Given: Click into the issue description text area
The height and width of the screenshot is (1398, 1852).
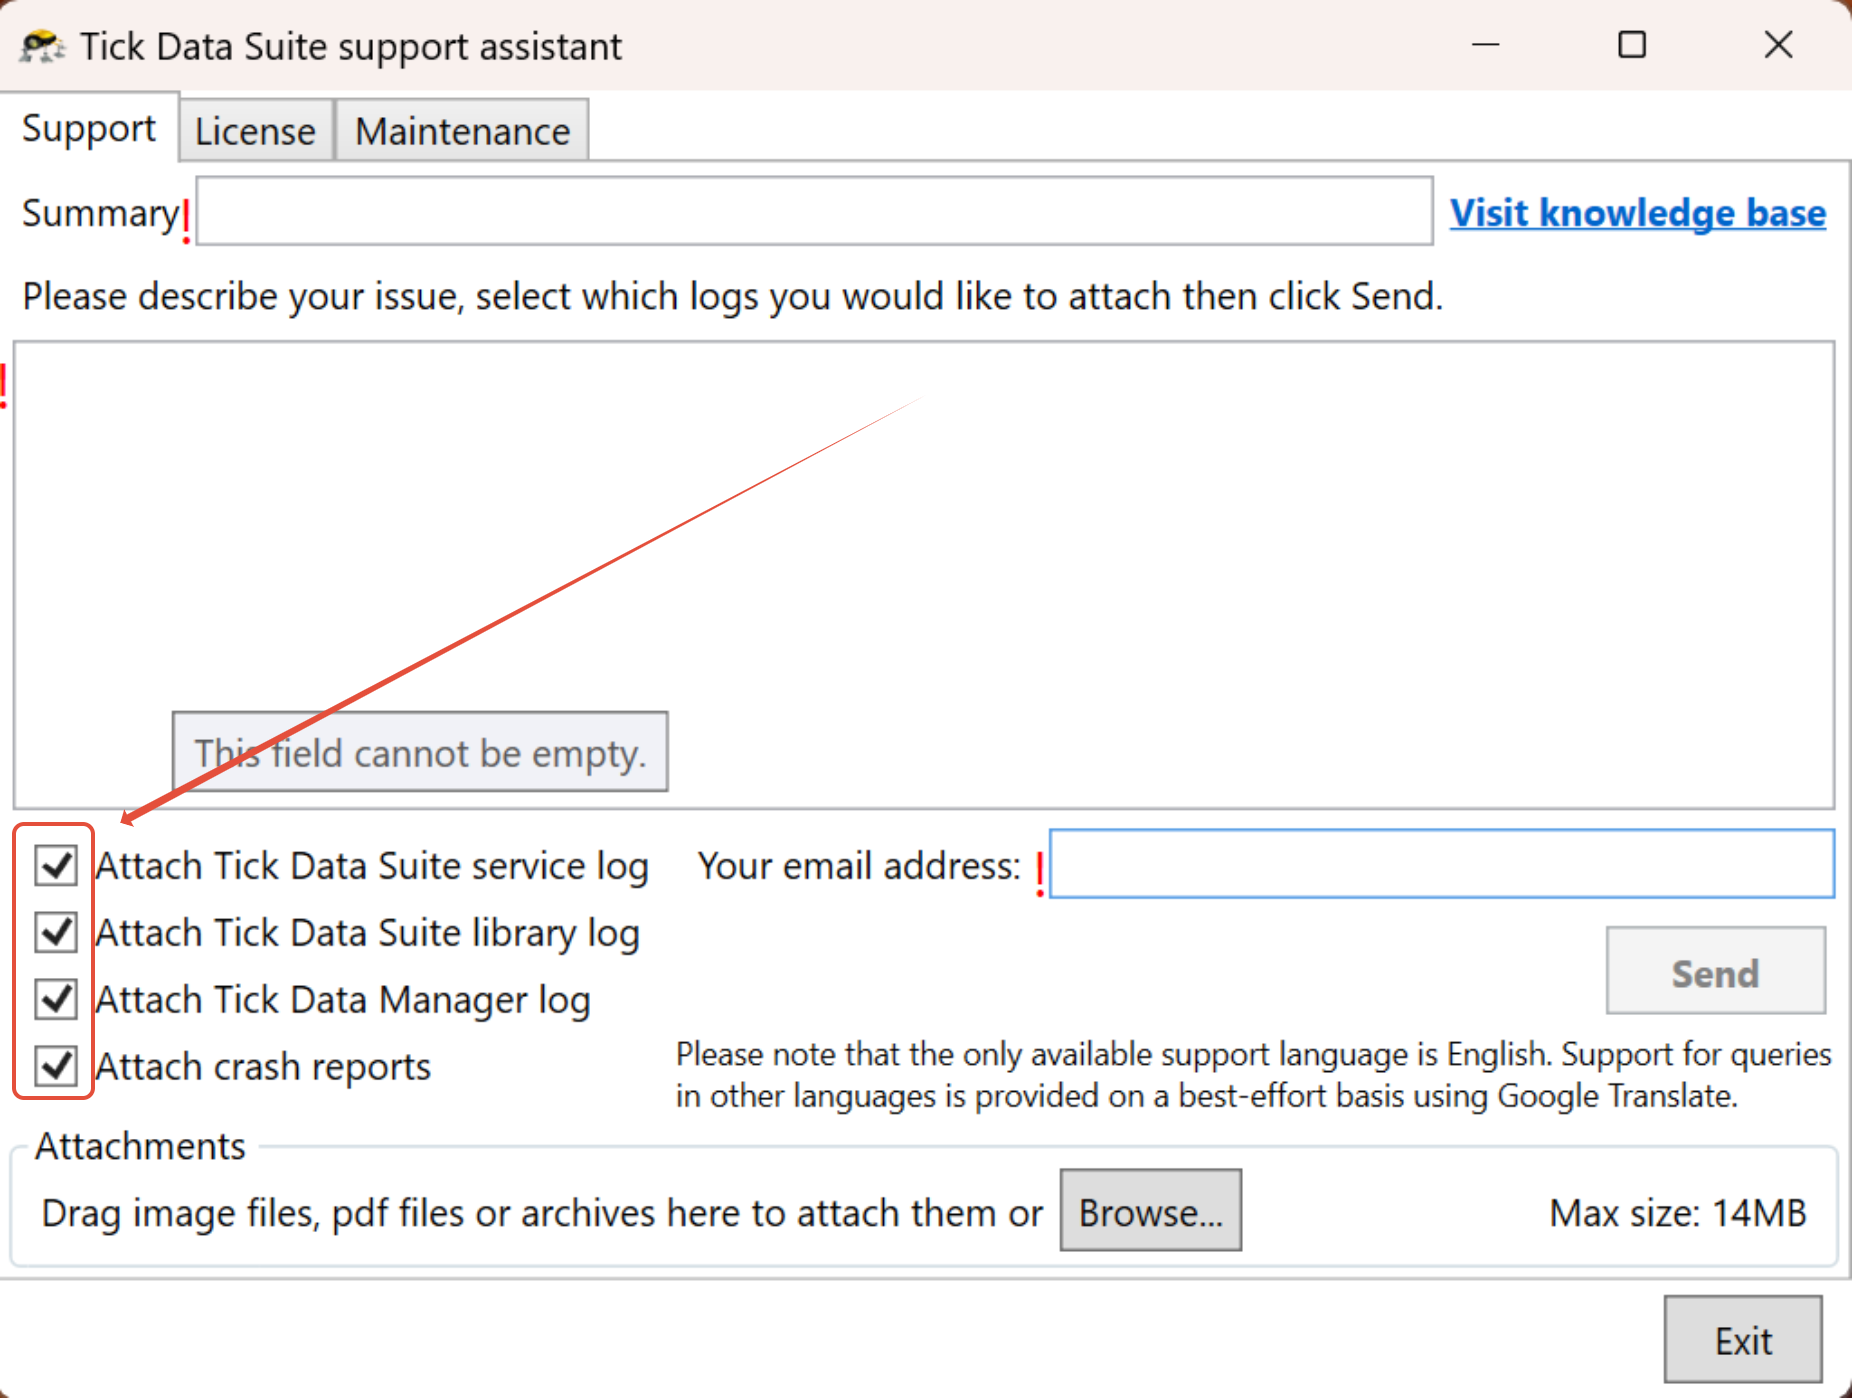Looking at the screenshot, I should tap(924, 575).
